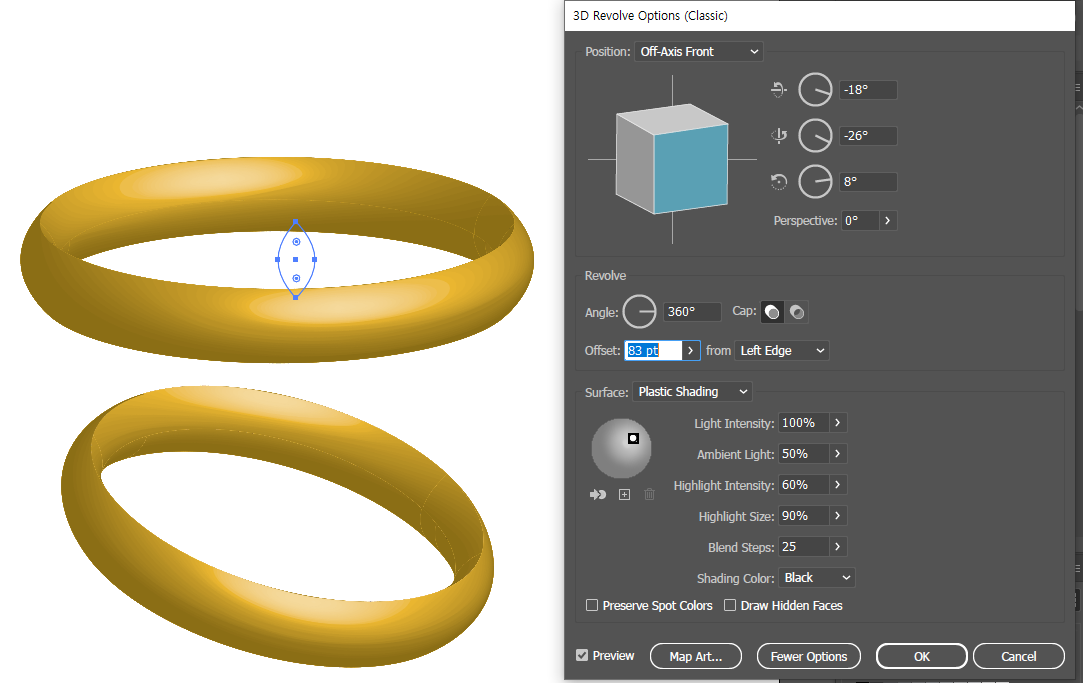Viewport: 1083px width, 683px height.
Task: Click the light sphere preview
Action: [621, 448]
